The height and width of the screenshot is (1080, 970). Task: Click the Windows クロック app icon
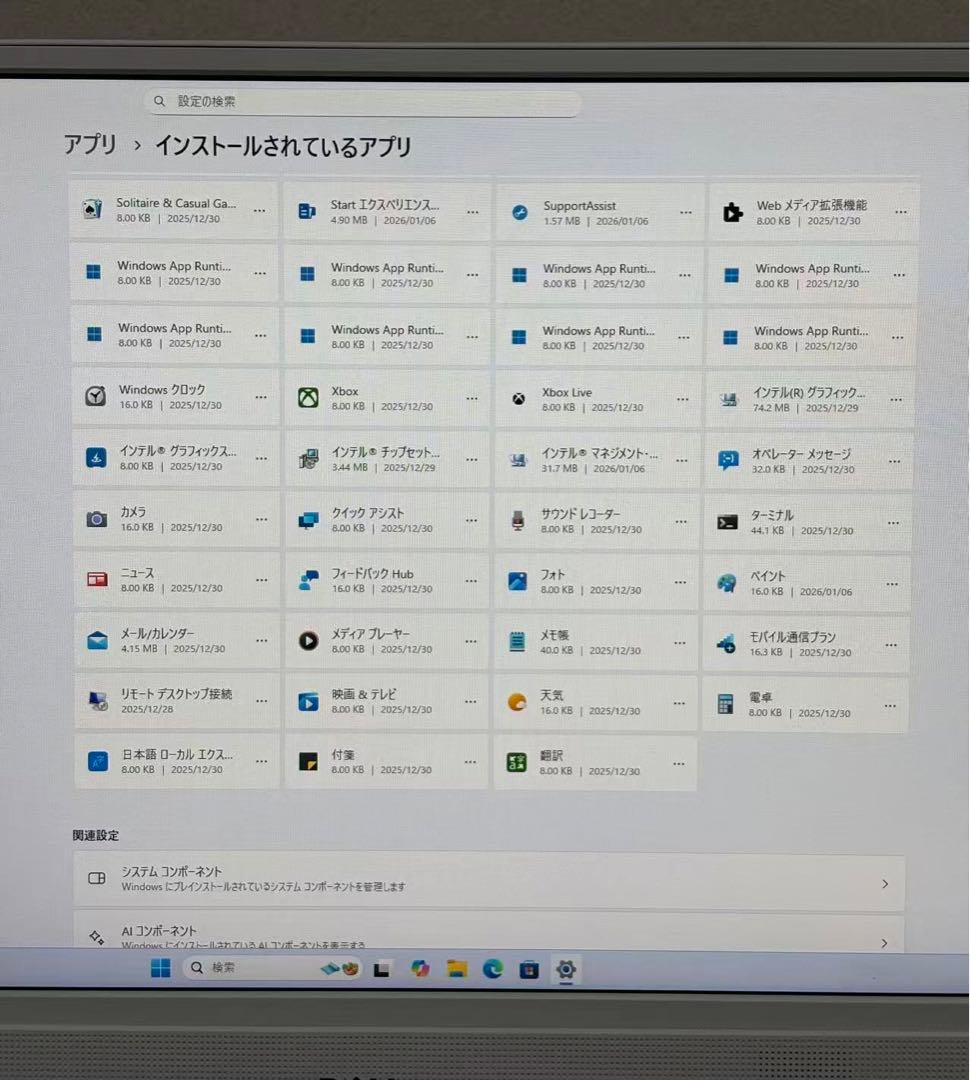pos(96,397)
